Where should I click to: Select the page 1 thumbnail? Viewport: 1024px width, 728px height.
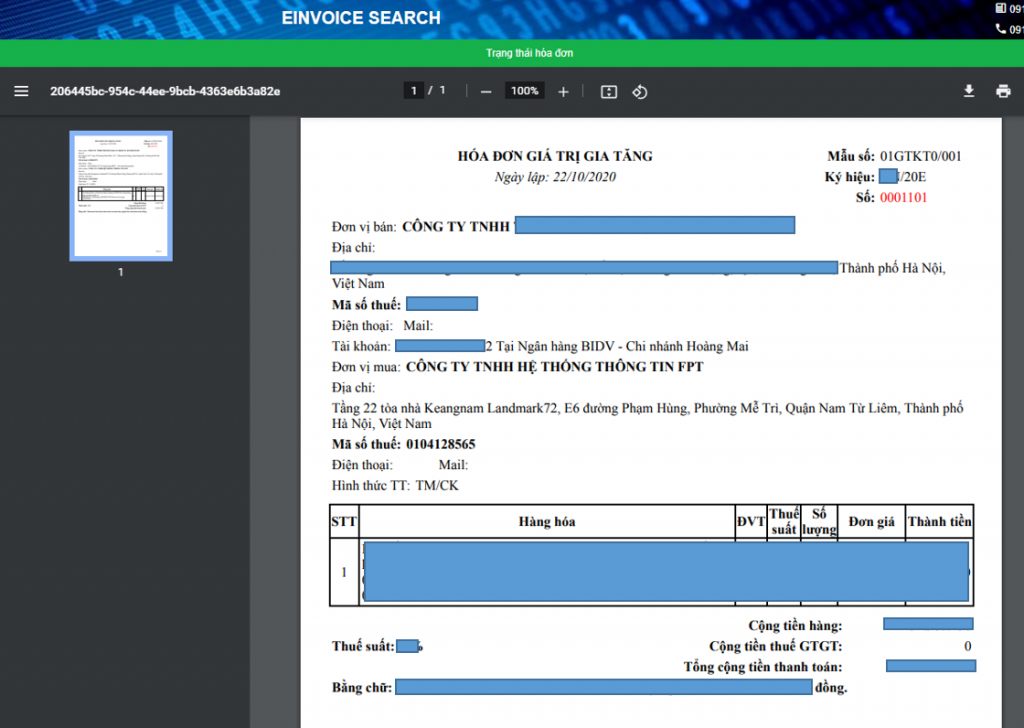121,196
